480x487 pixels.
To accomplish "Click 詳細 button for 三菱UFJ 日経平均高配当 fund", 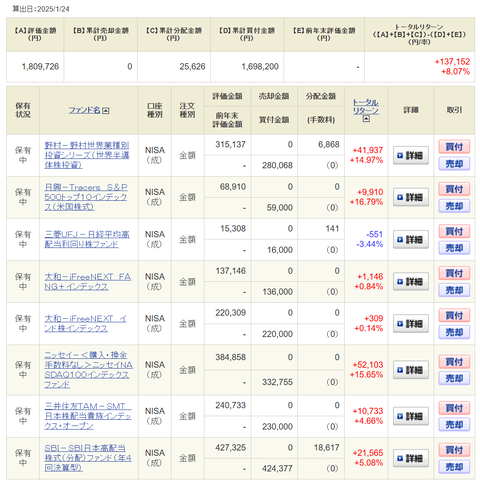I will (411, 240).
